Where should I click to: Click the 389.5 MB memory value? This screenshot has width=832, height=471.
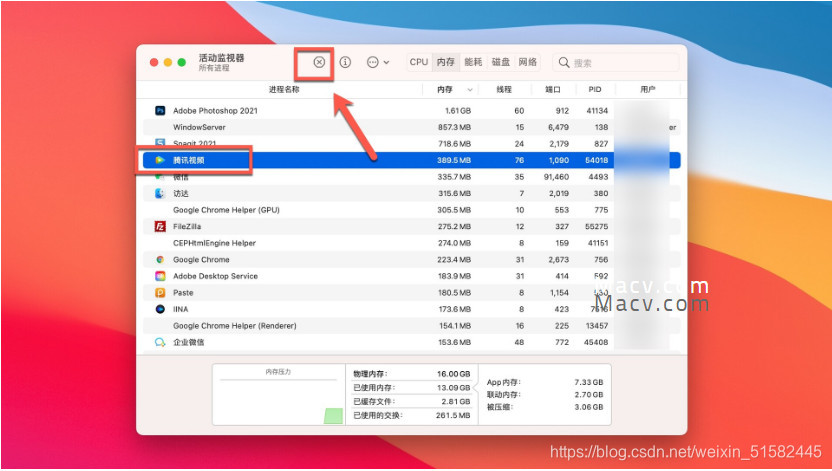pyautogui.click(x=455, y=160)
